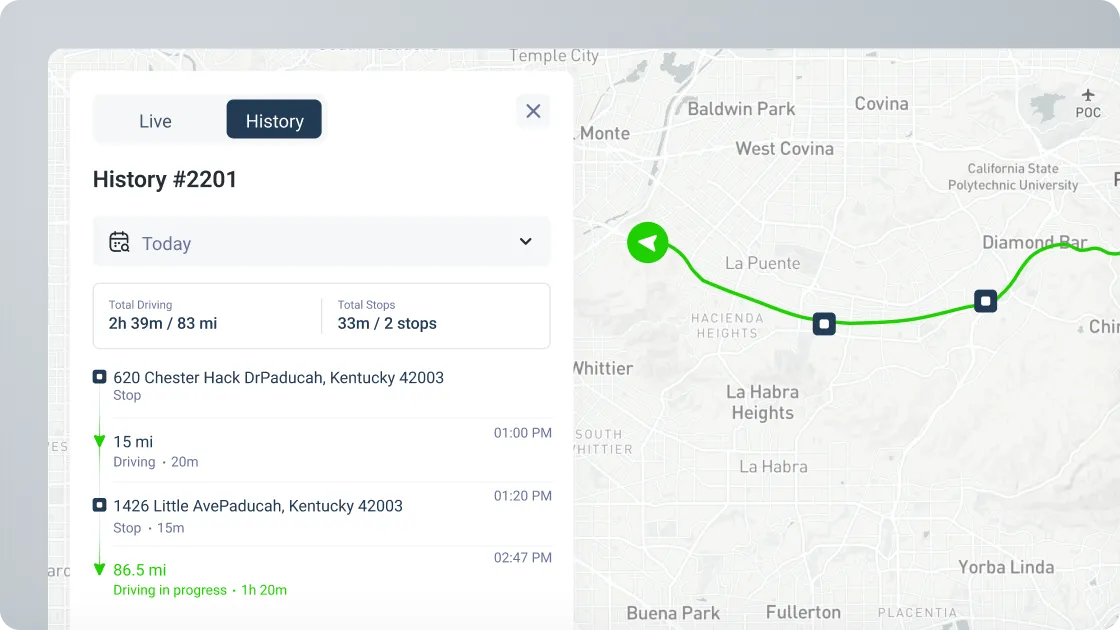Image resolution: width=1120 pixels, height=630 pixels.
Task: Click the chevron arrow in date selector
Action: pos(525,242)
